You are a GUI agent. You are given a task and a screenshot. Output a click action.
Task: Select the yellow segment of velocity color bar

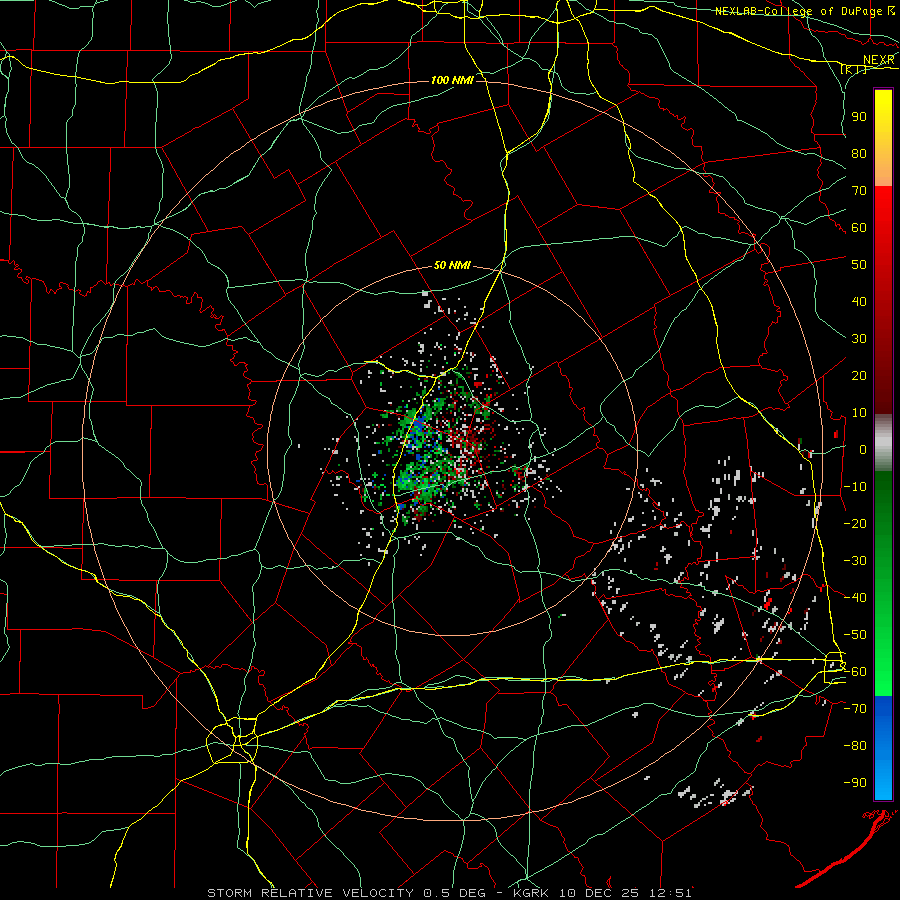tap(883, 138)
